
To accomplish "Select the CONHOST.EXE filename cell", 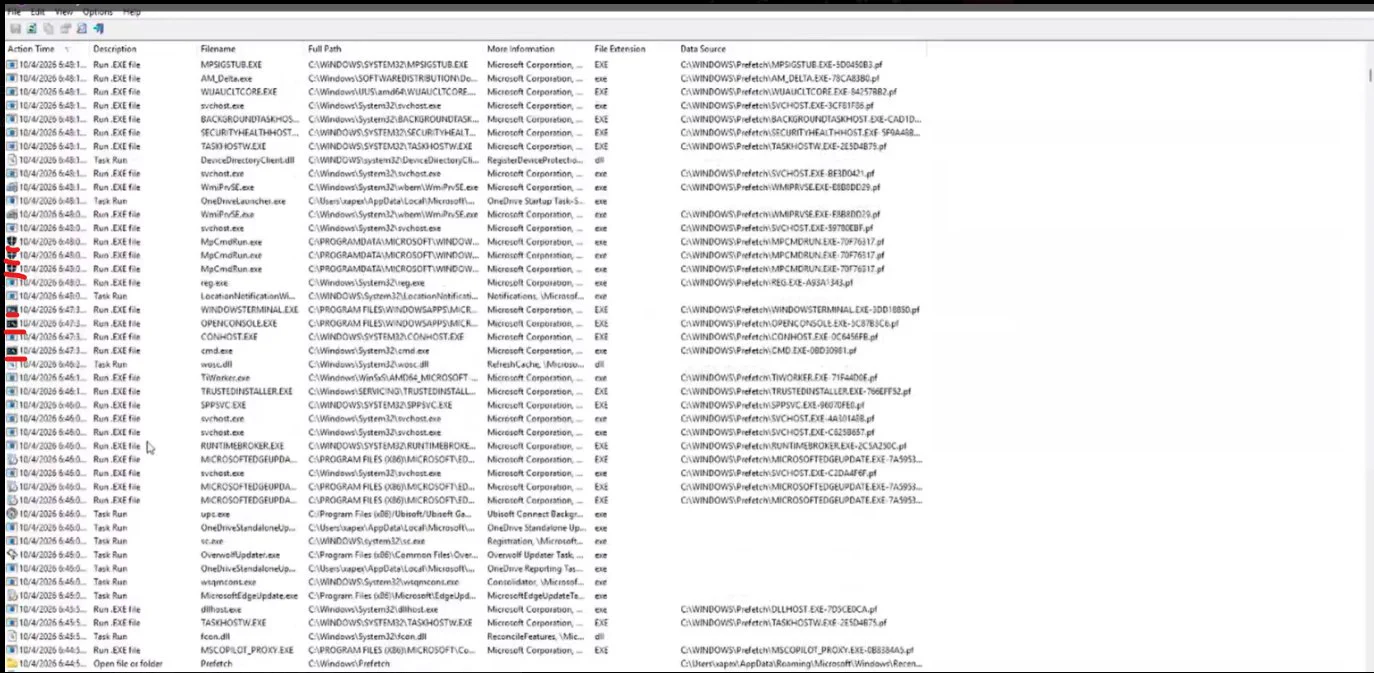I will click(230, 337).
